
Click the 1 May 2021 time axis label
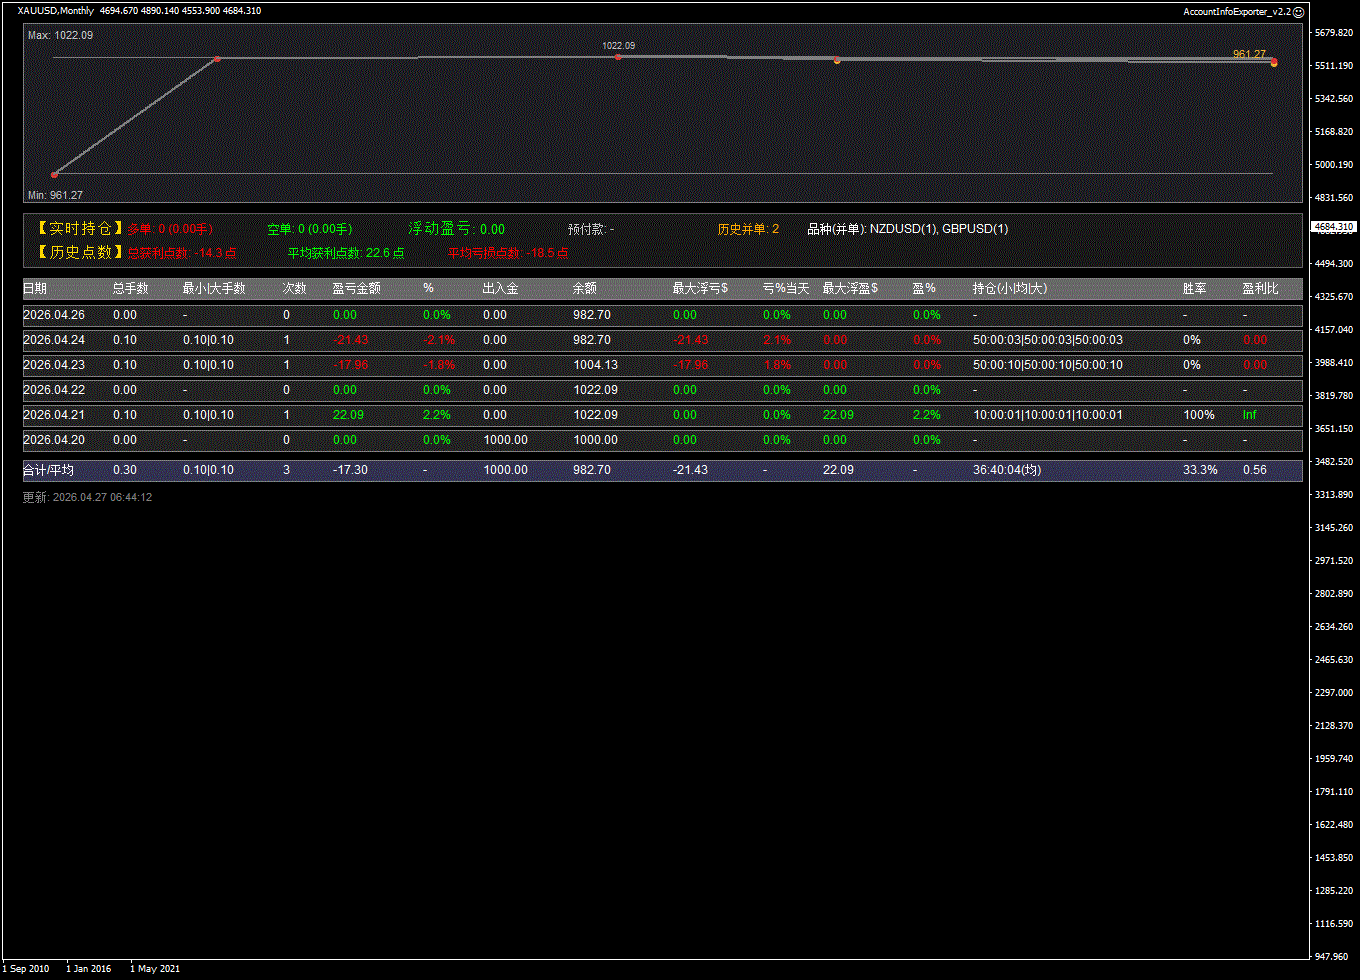point(155,968)
